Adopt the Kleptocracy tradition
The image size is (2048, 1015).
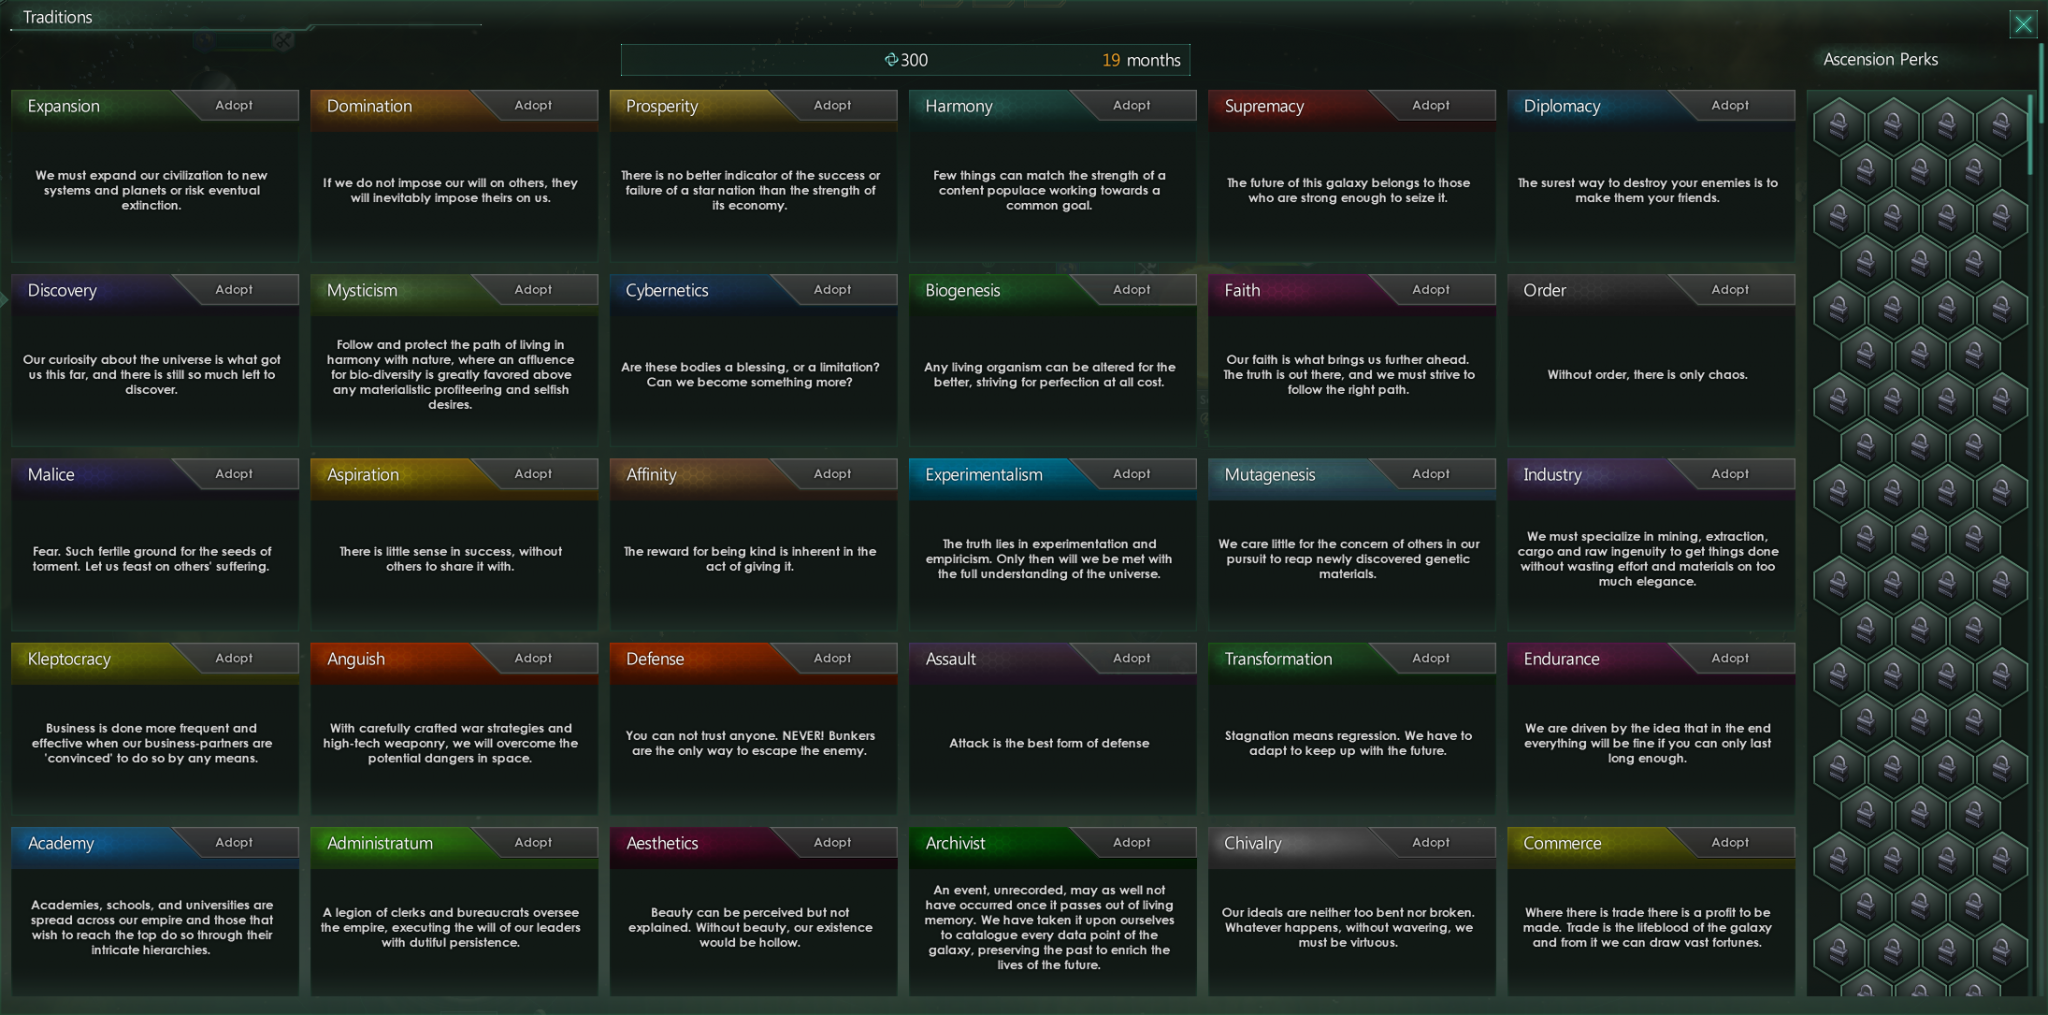coord(236,657)
